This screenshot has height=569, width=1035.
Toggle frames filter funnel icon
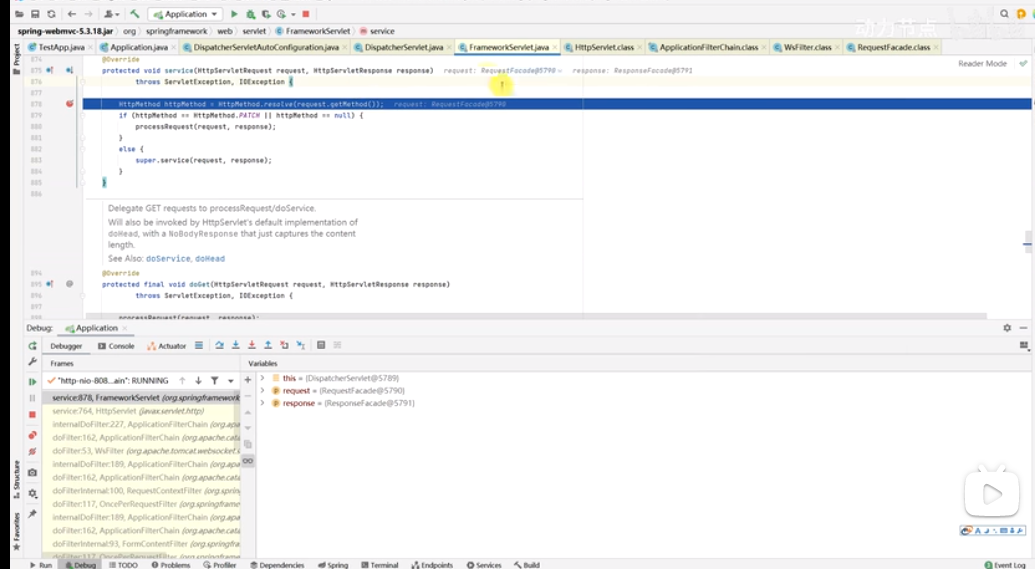pyautogui.click(x=215, y=381)
